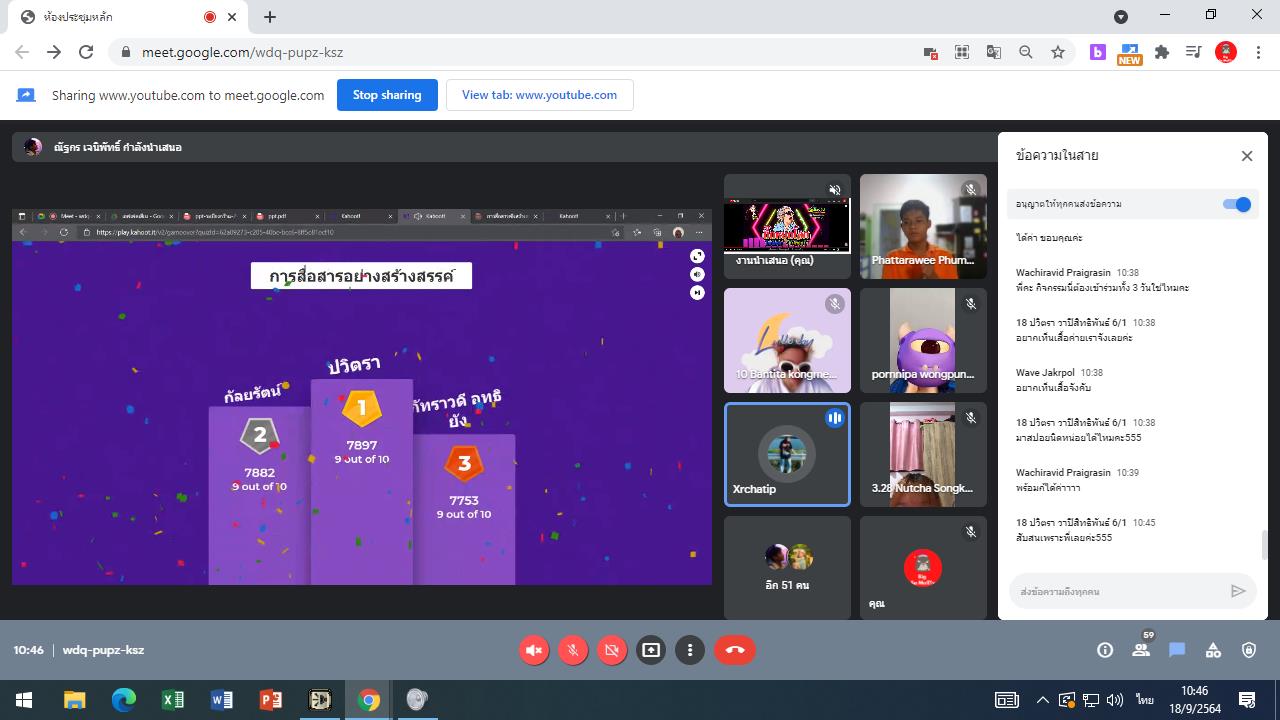Click sender name 'Wave Jakrpol'
This screenshot has width=1280, height=720.
1045,373
